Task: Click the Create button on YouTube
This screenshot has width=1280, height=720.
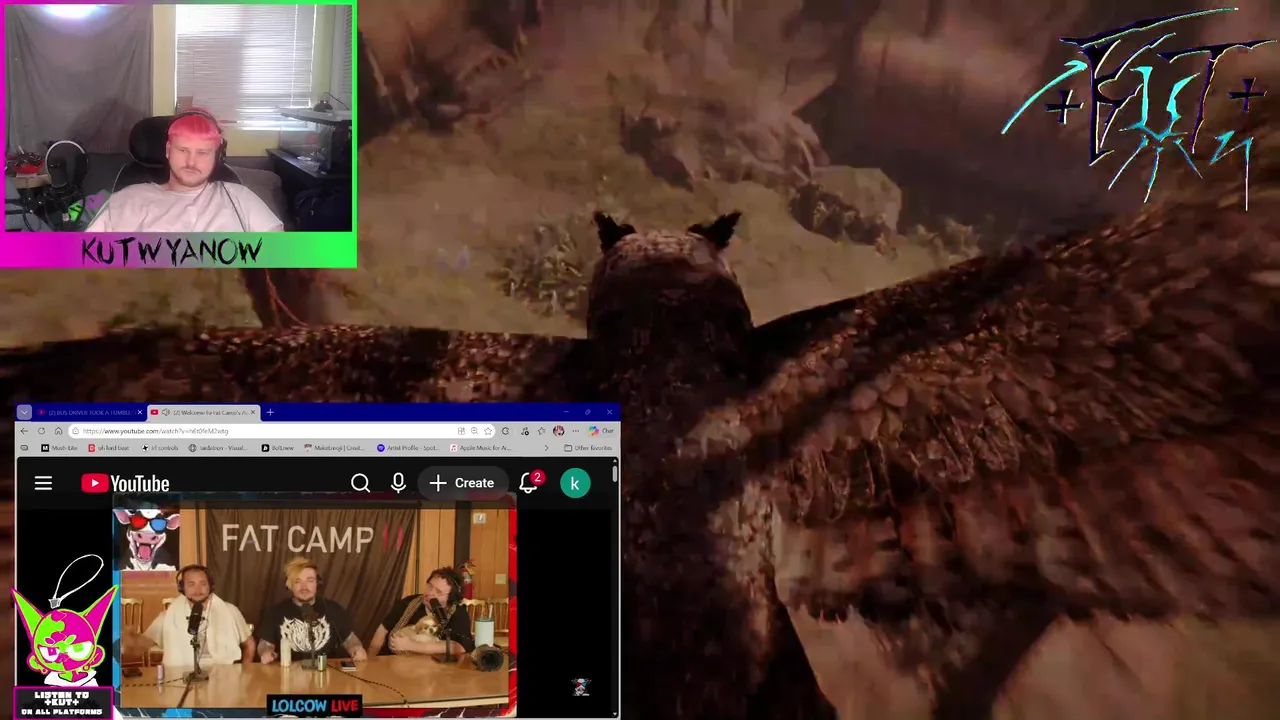Action: 462,483
